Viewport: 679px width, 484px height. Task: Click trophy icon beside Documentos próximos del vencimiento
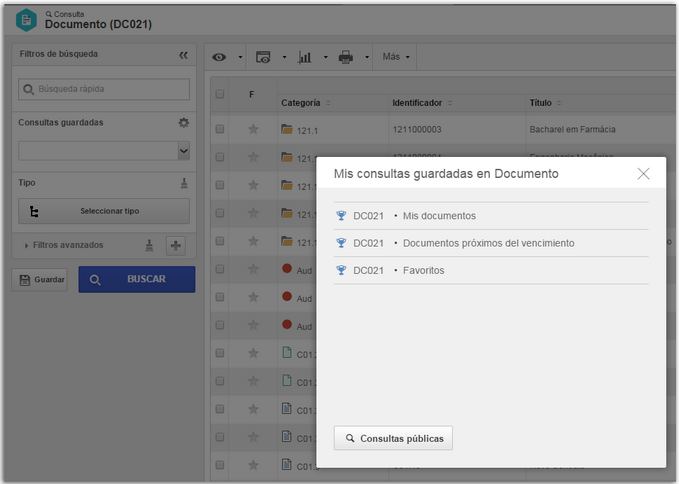click(x=341, y=243)
